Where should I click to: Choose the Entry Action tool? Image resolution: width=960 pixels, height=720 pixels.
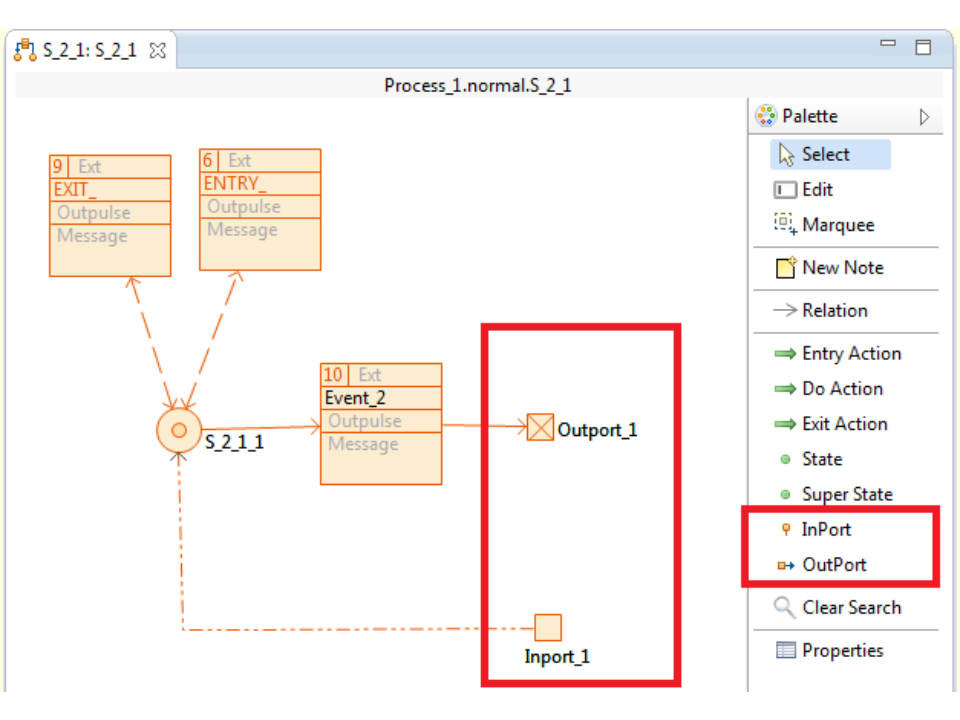(850, 354)
